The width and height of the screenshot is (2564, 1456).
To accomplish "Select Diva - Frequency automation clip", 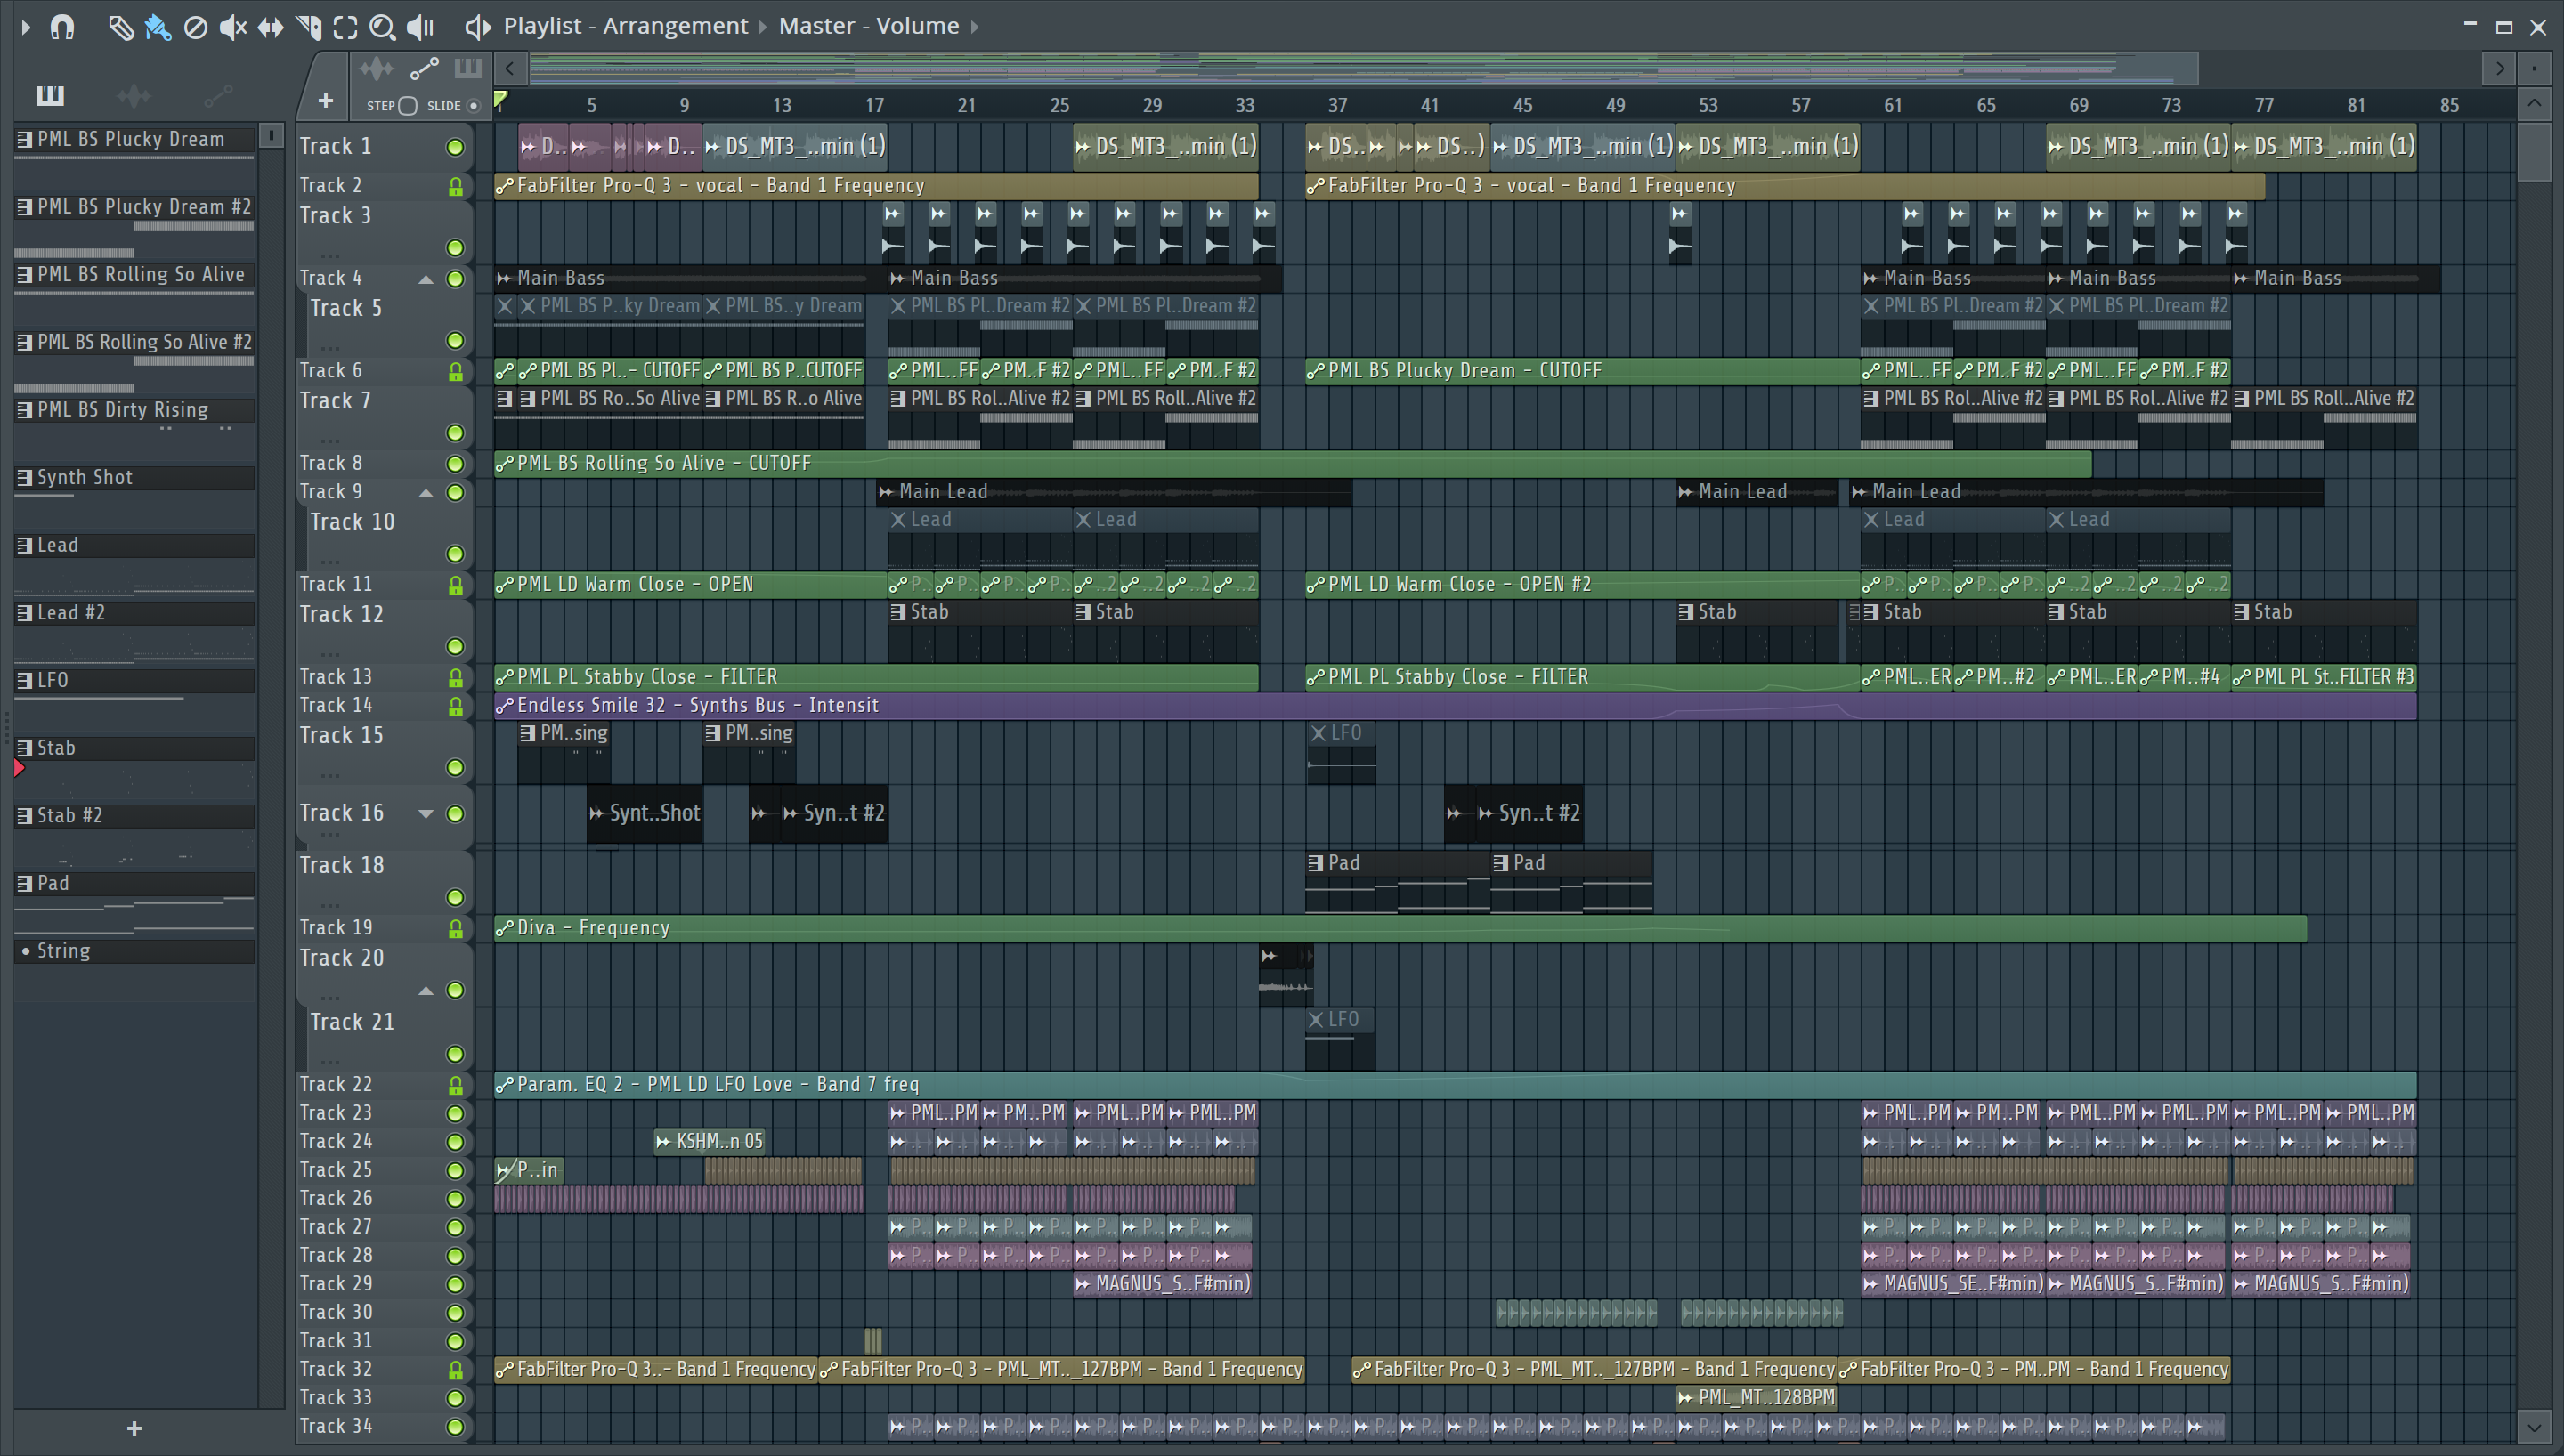I will (x=1400, y=928).
